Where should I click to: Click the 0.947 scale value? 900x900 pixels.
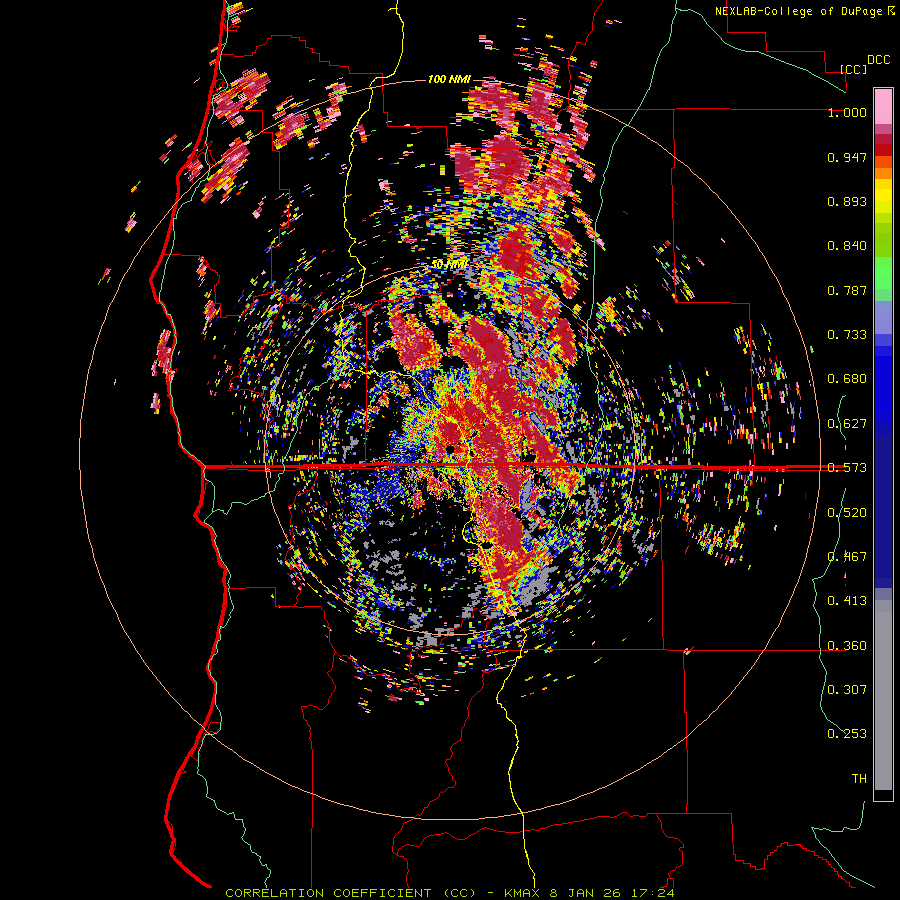point(847,157)
